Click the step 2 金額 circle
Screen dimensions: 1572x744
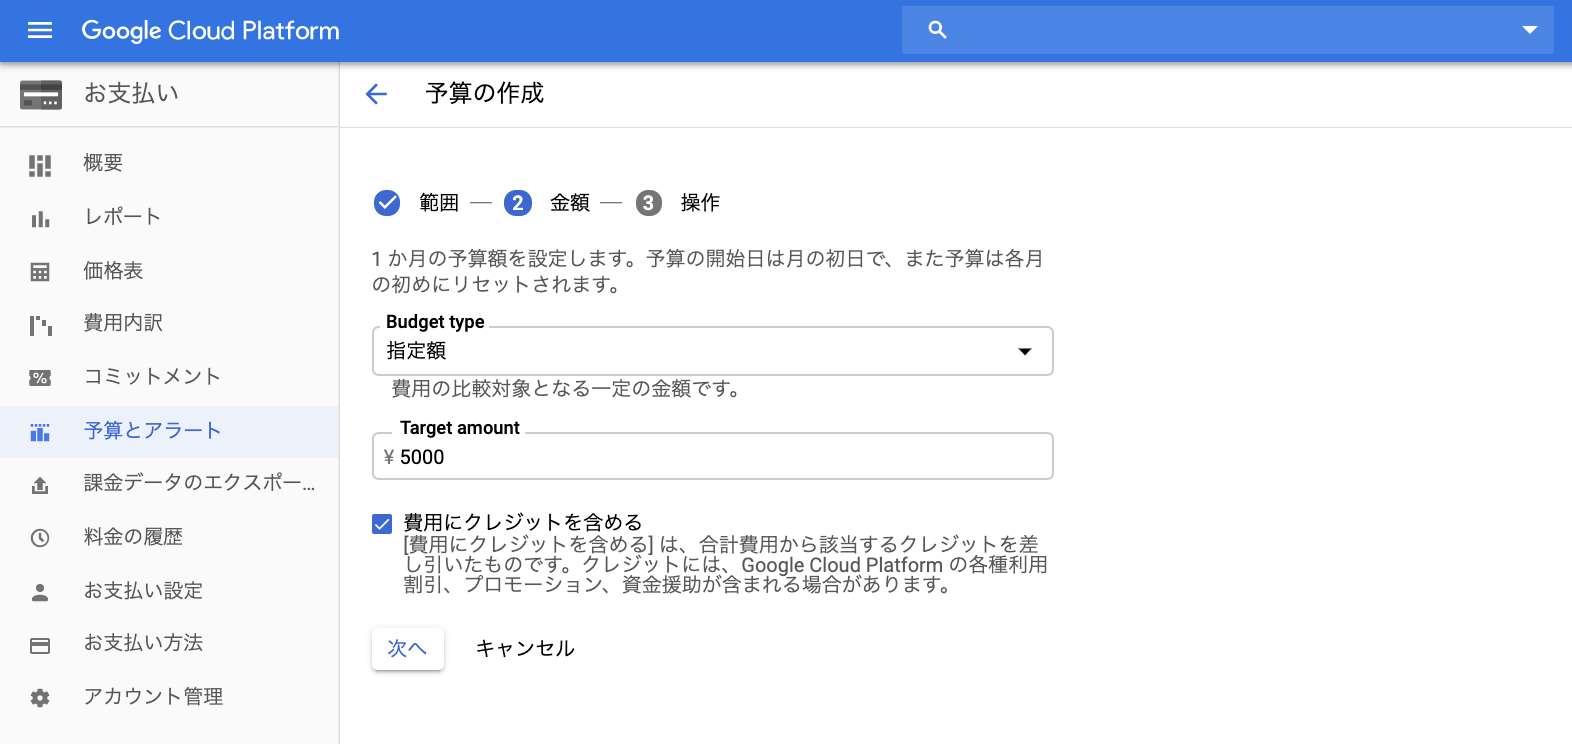(x=517, y=203)
